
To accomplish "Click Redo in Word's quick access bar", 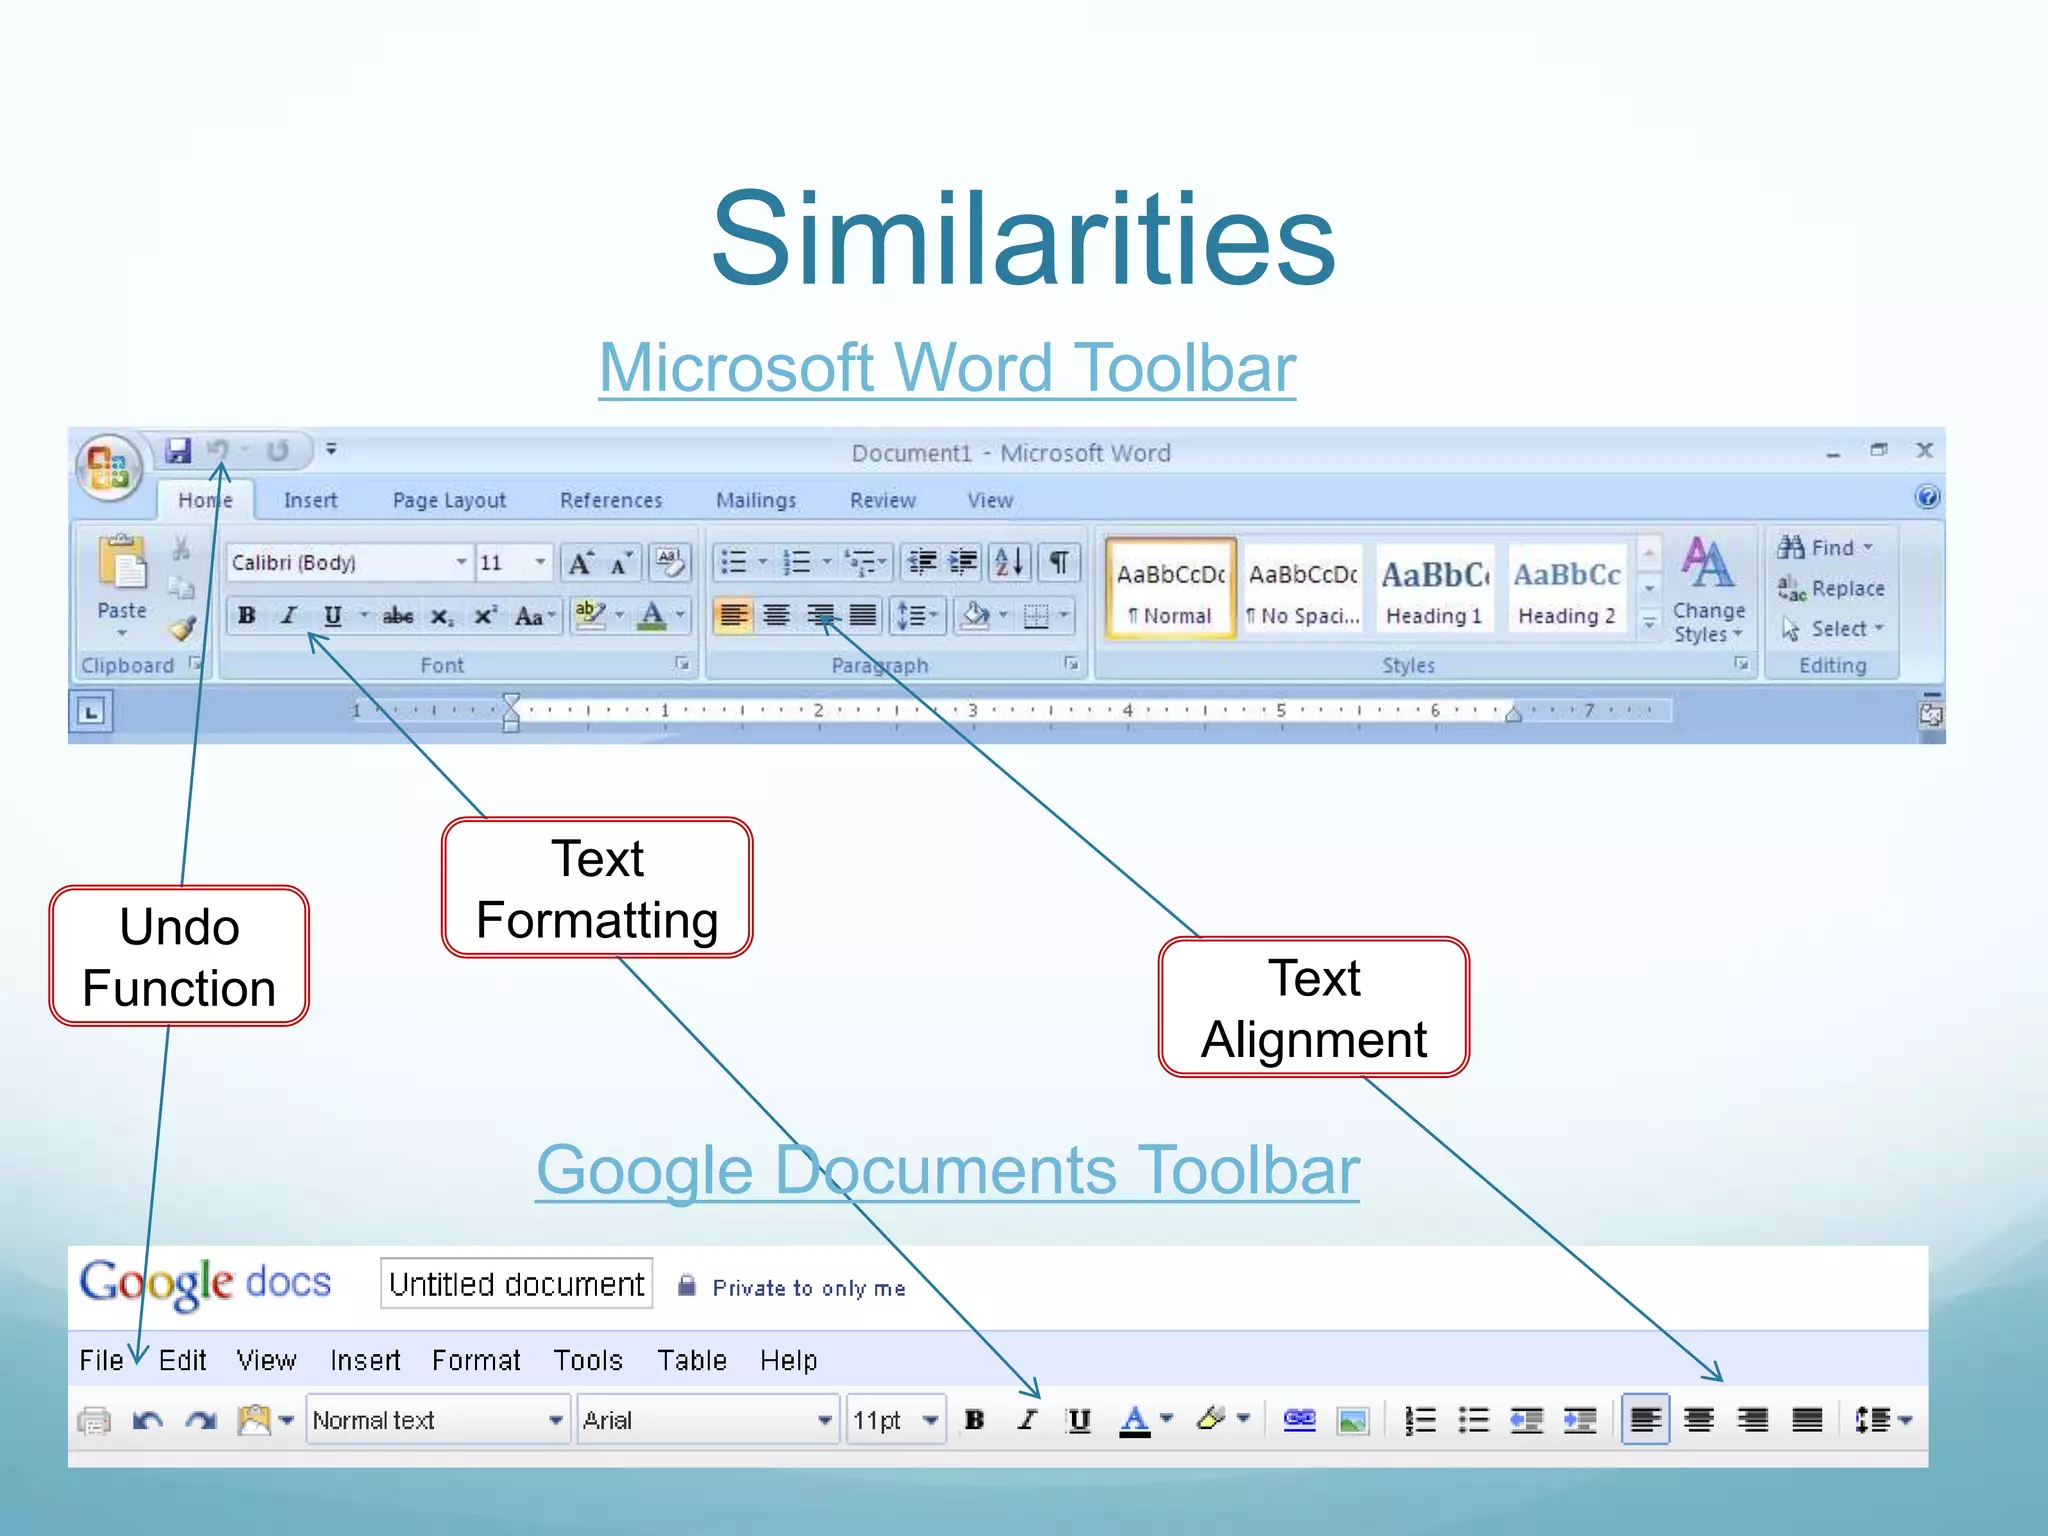I will point(277,451).
